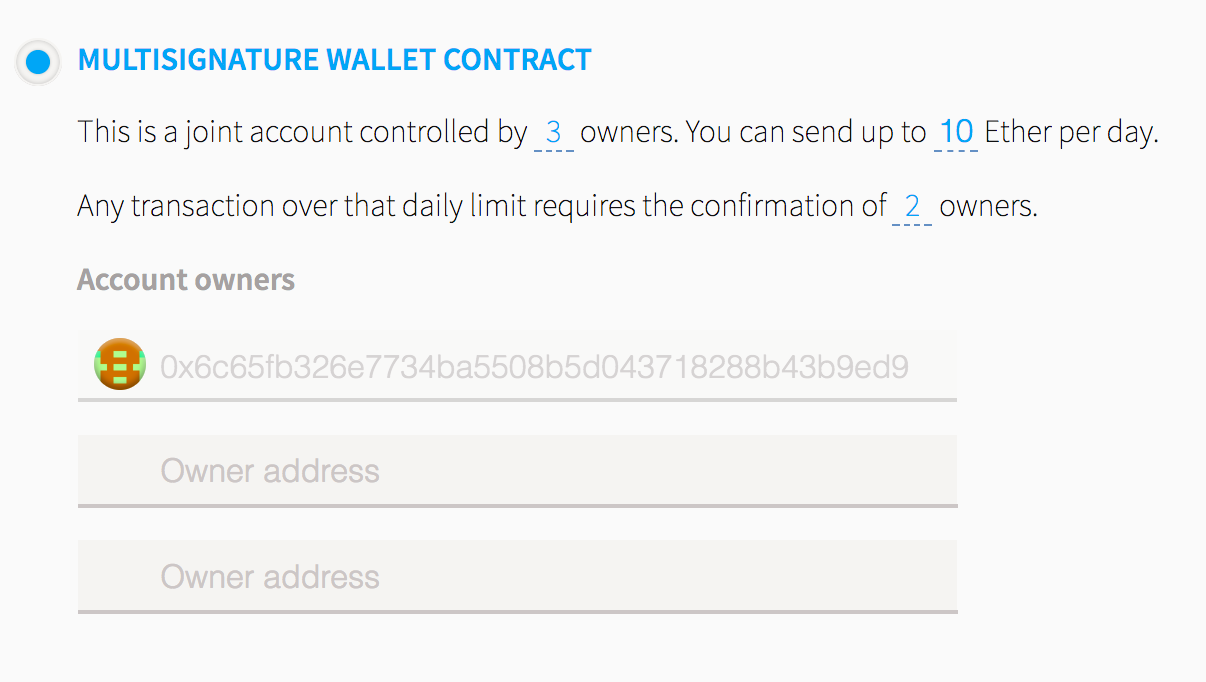Viewport: 1206px width, 682px height.
Task: Open the required confirmations selector showing 2
Action: [x=911, y=207]
